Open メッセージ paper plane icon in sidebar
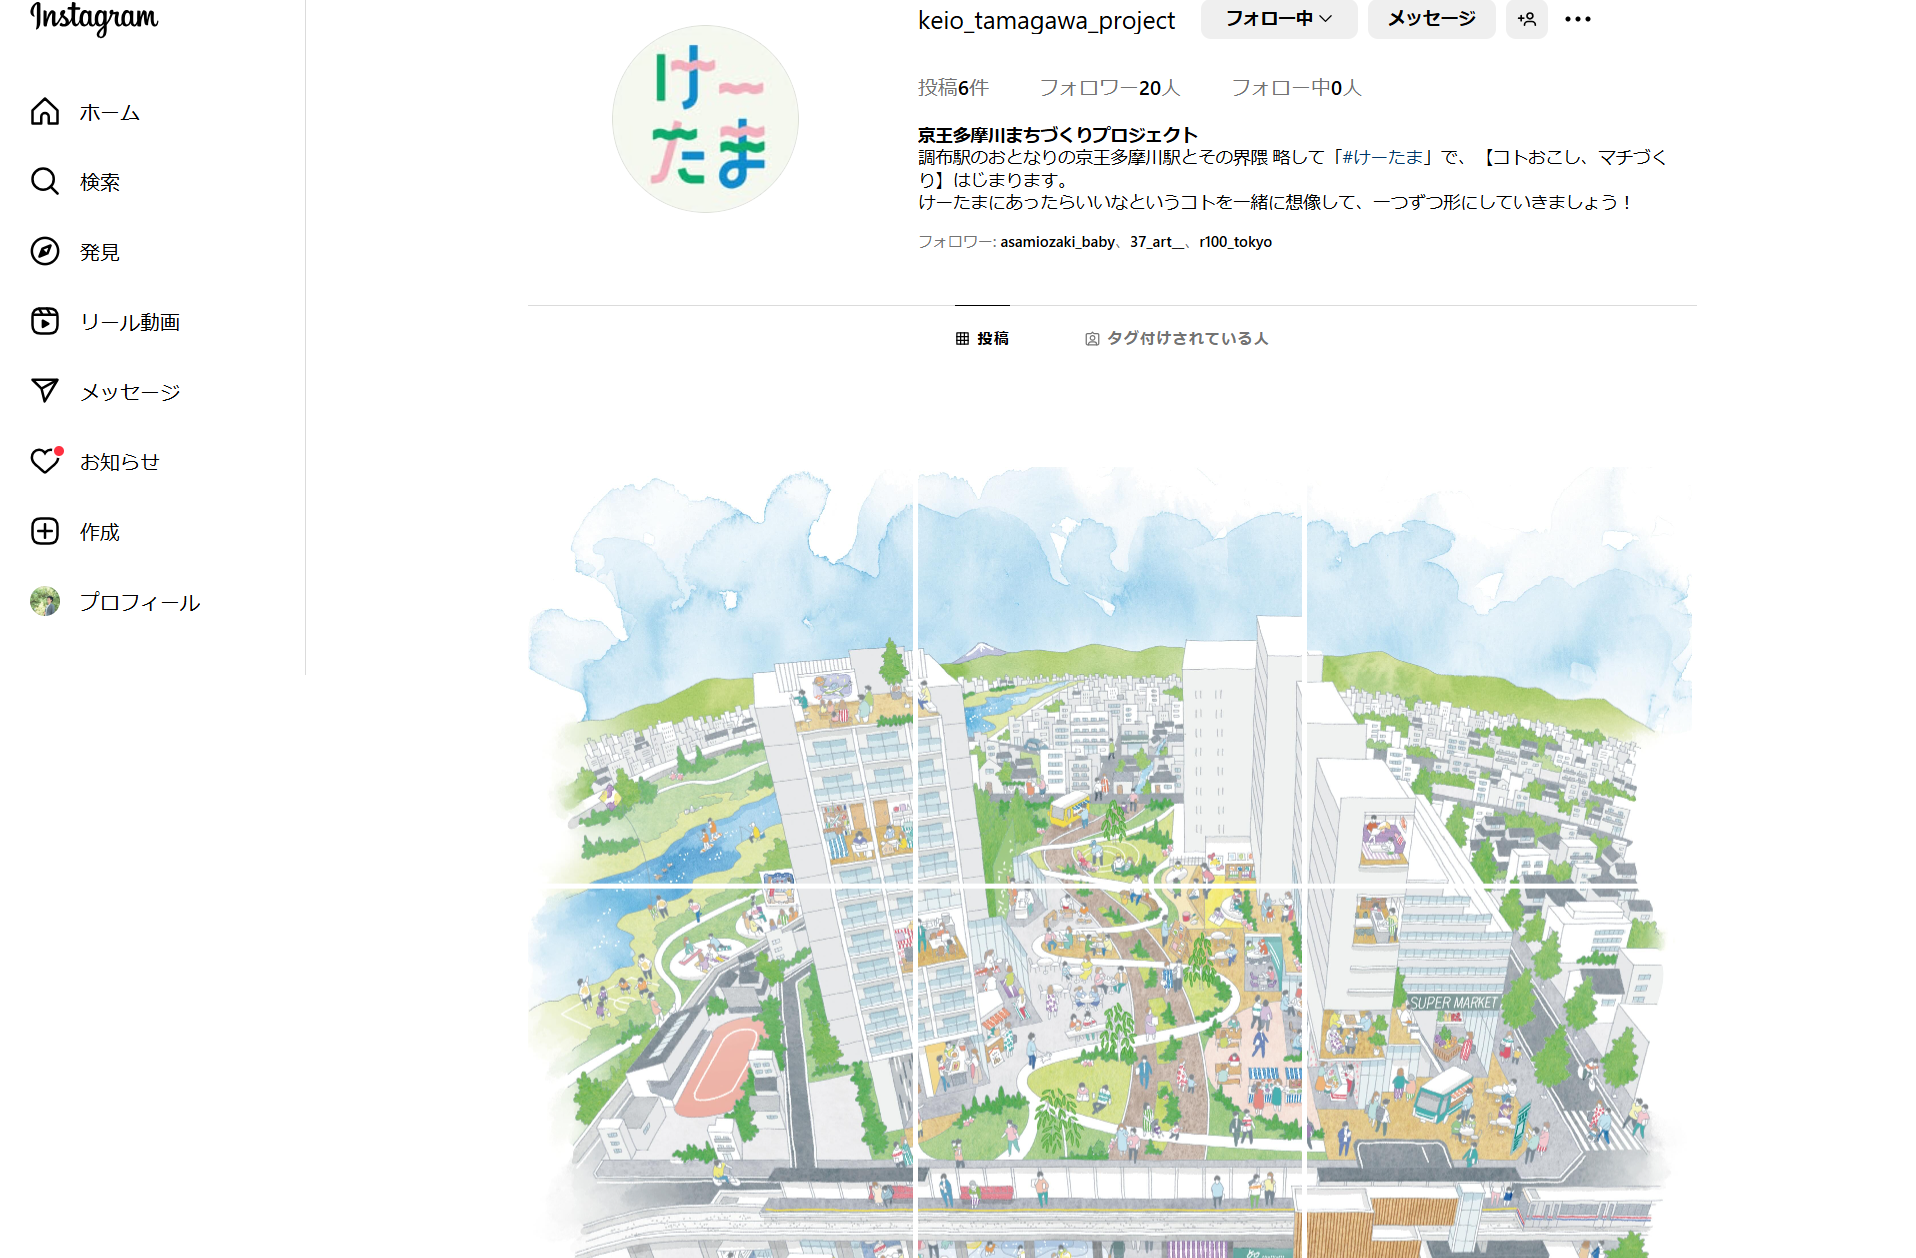Screen dimensions: 1916x1258 pos(45,391)
